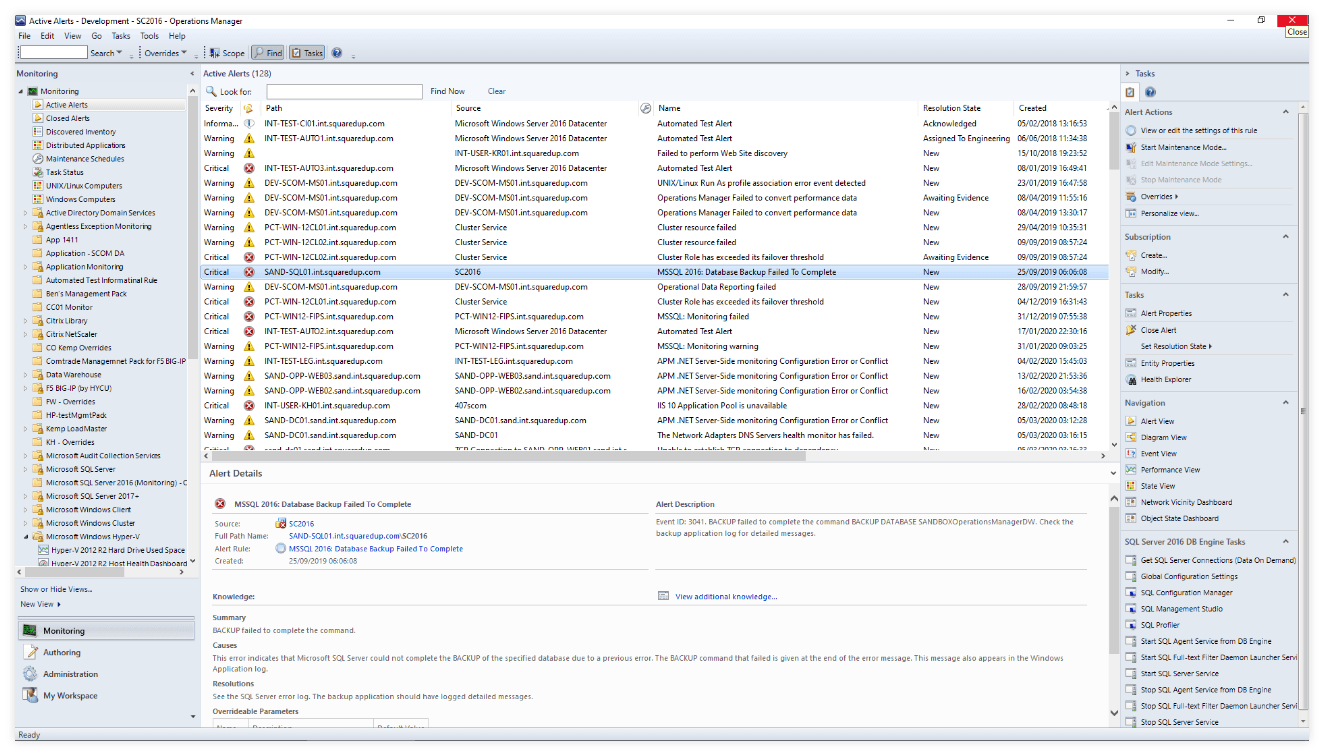Click the Help question mark toolbar icon
The height and width of the screenshot is (756, 1324).
[337, 53]
